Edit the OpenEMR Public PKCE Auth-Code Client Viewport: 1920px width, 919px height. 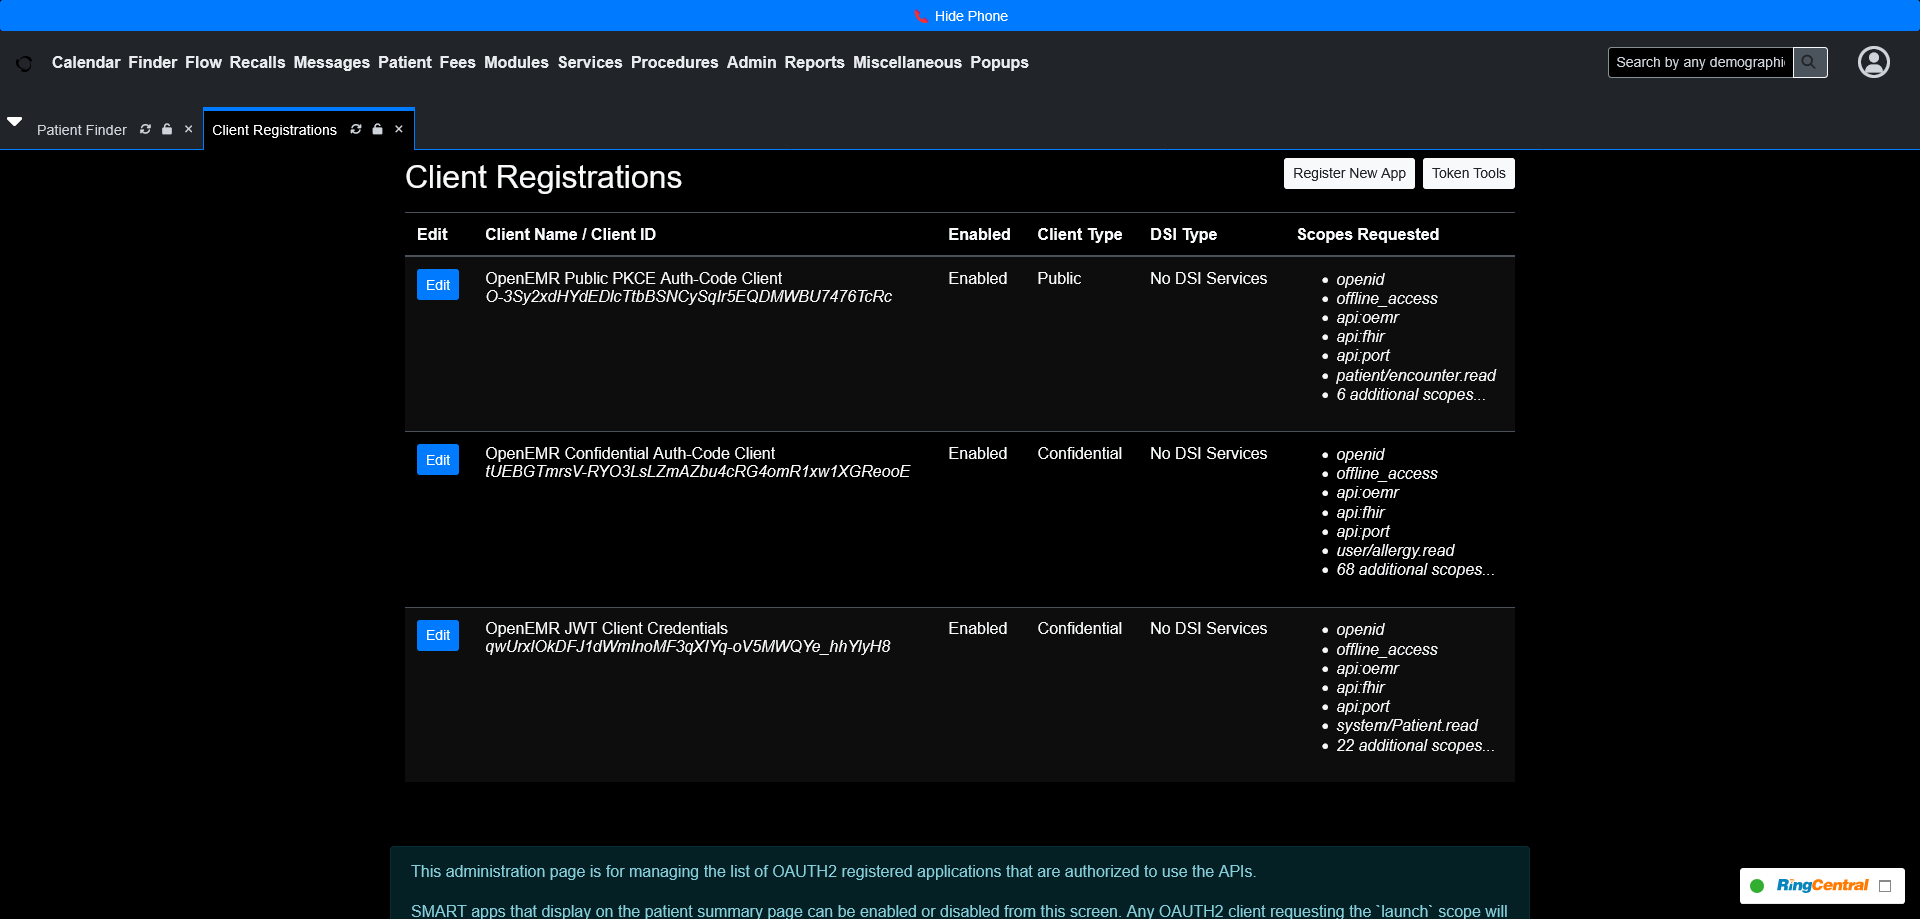tap(438, 285)
